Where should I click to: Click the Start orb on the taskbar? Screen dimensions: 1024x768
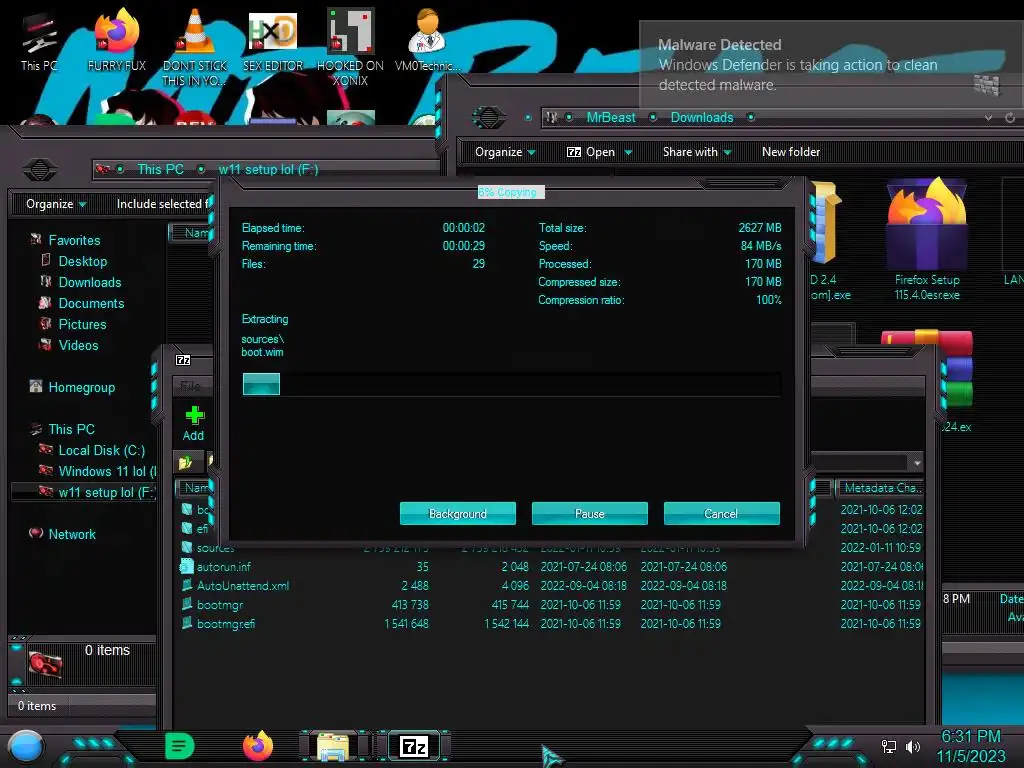click(26, 746)
